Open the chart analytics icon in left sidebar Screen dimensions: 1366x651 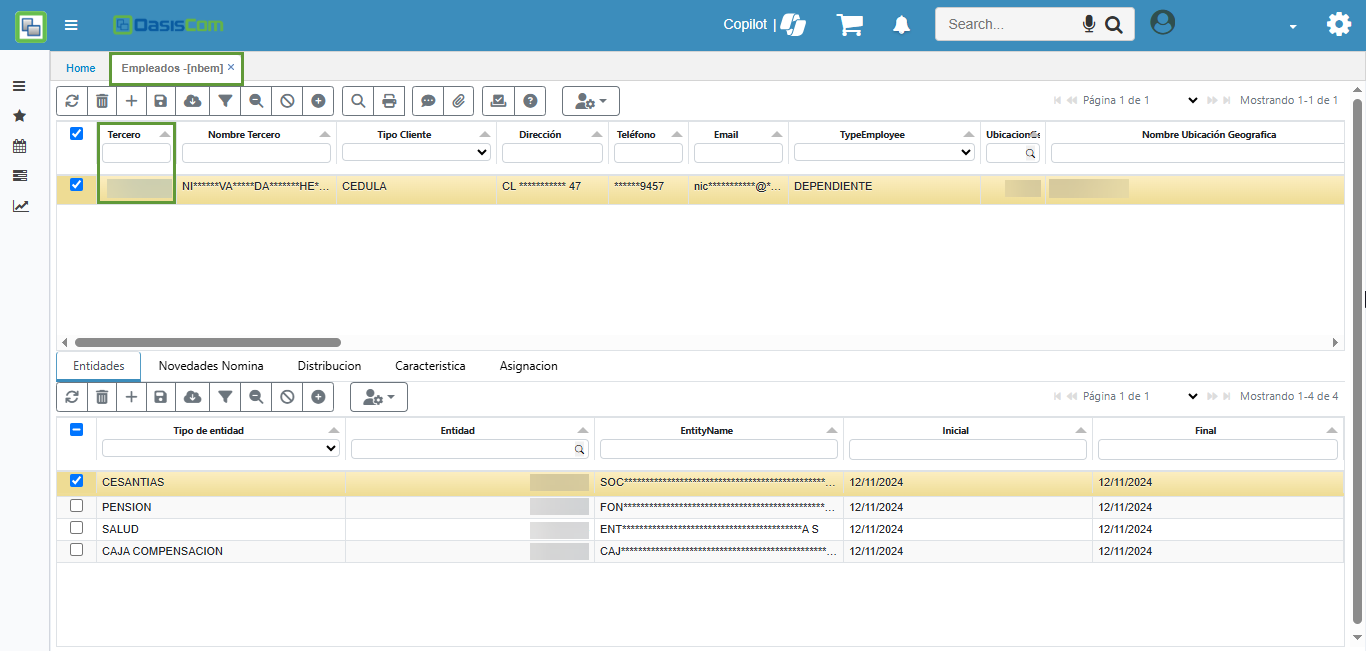point(20,206)
